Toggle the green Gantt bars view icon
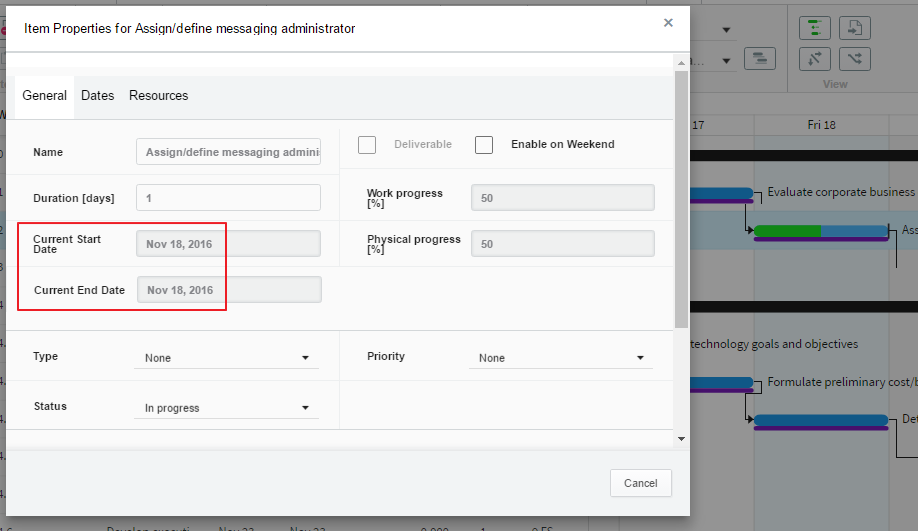918x531 pixels. click(x=814, y=28)
